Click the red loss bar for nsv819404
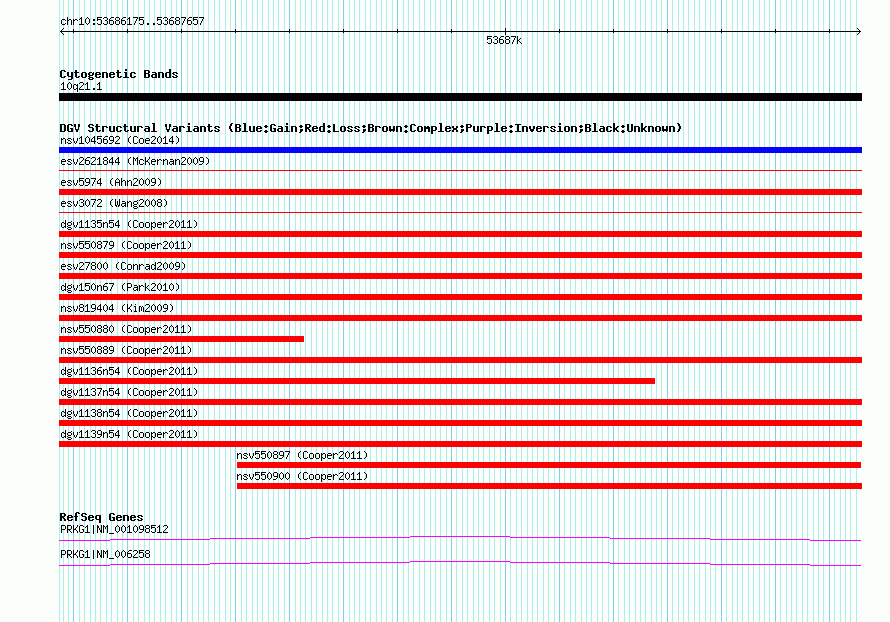The width and height of the screenshot is (890, 622). [x=460, y=318]
